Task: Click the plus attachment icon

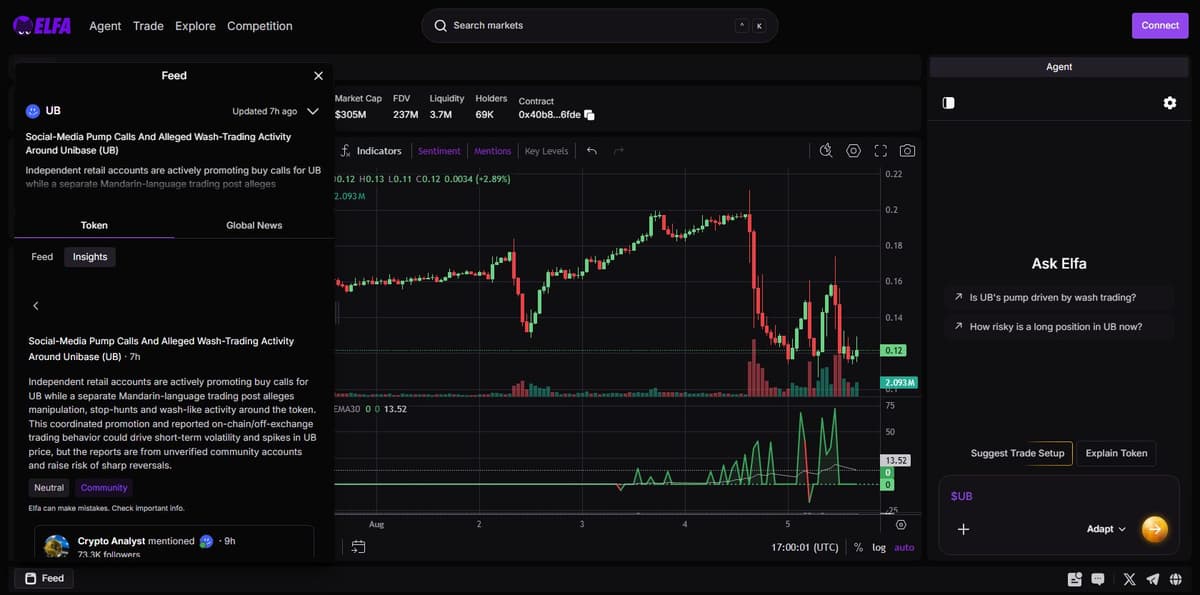Action: 963,529
